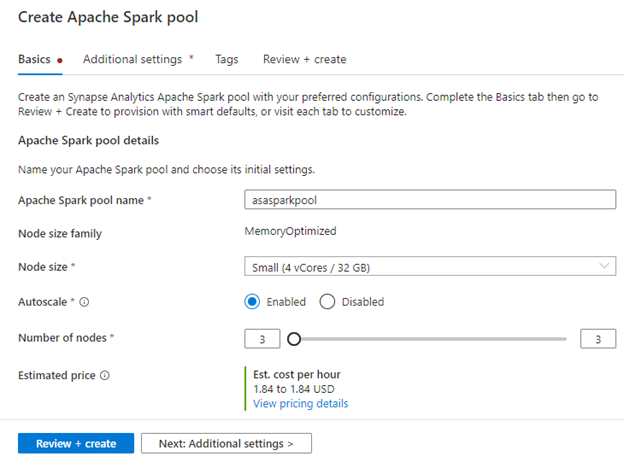Open the Estimated price info icon
This screenshot has width=624, height=462.
pos(105,375)
